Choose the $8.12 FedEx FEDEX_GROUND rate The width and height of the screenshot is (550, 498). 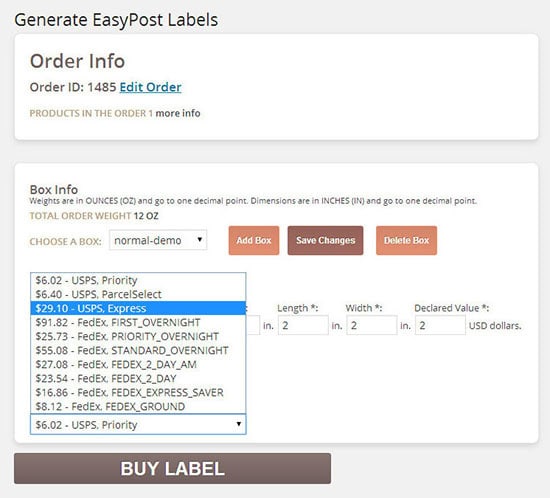[x=138, y=406]
